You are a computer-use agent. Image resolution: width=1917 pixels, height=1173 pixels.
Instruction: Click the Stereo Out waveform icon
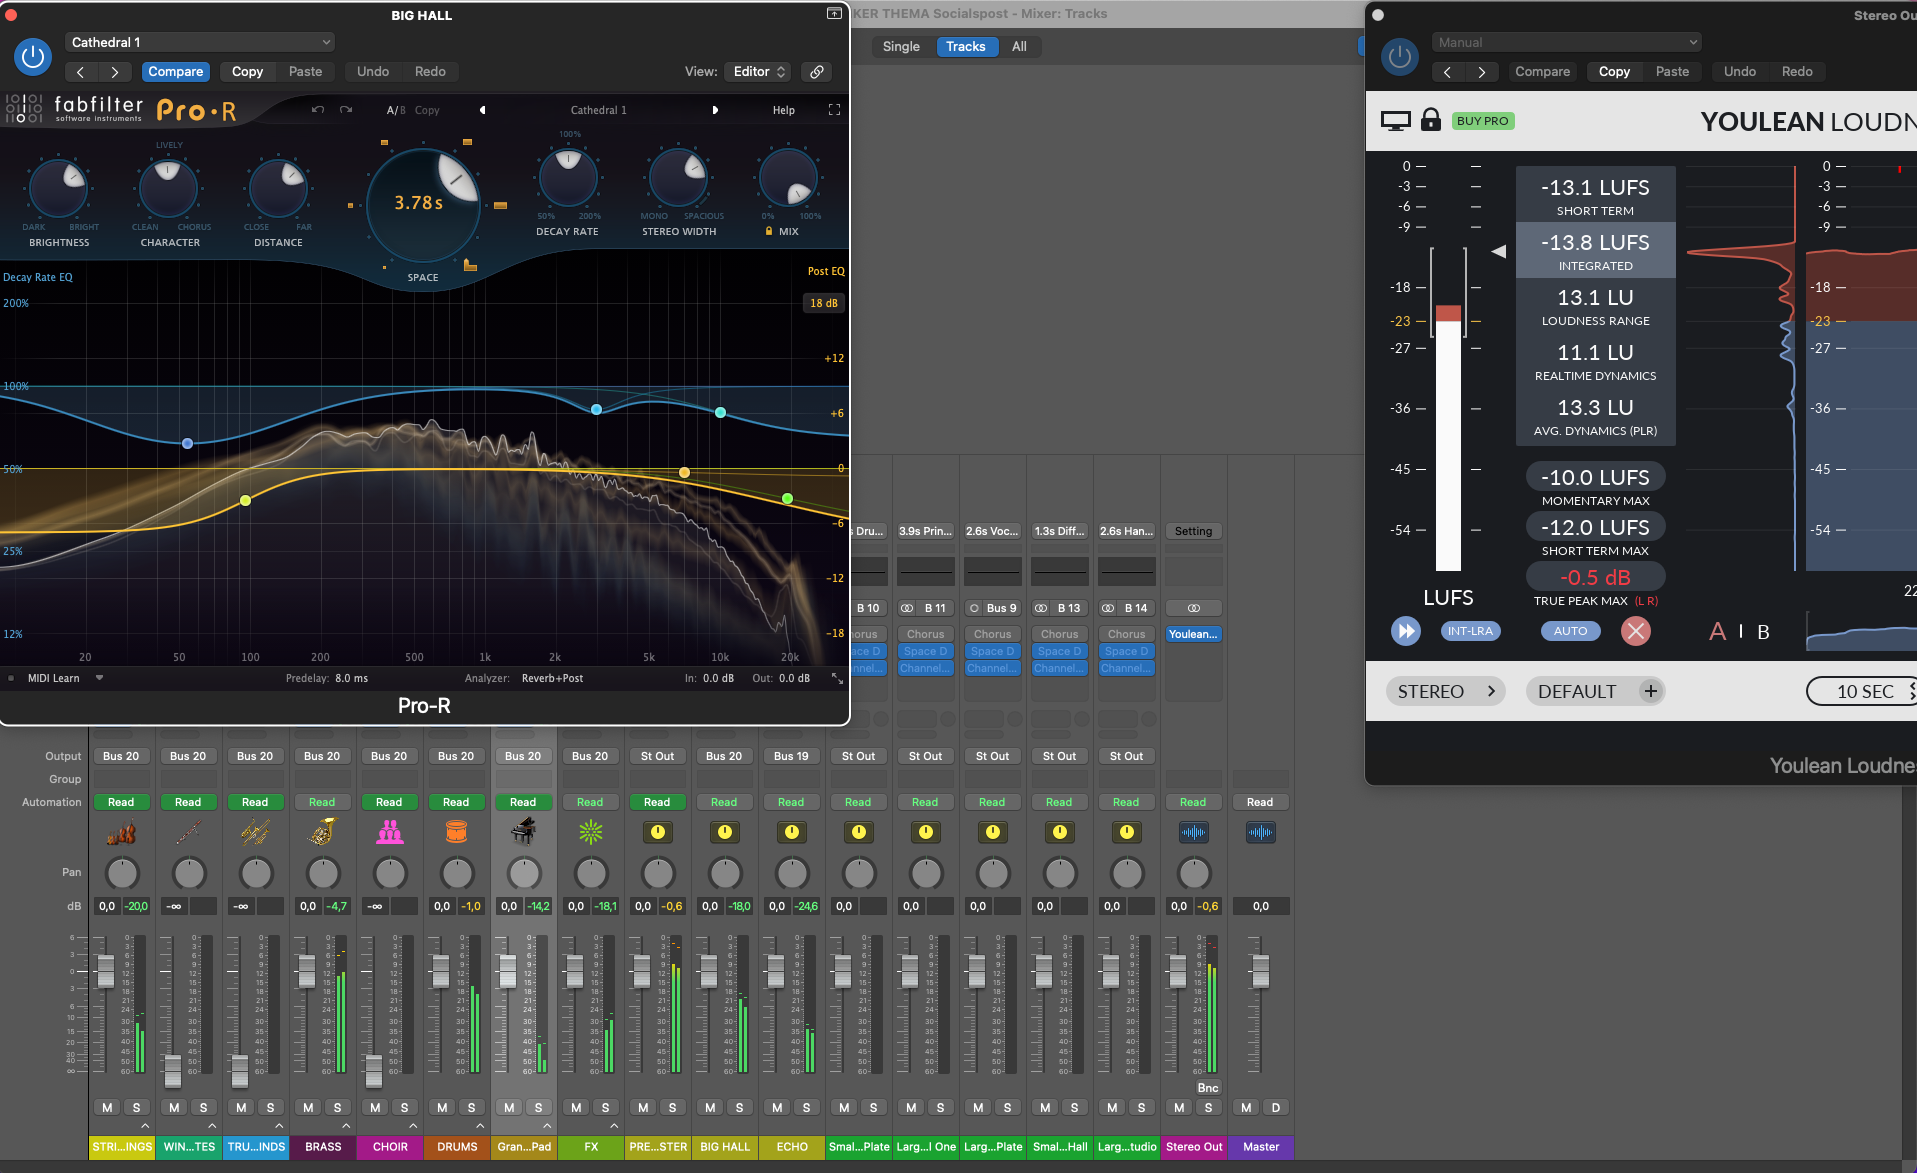[1193, 832]
